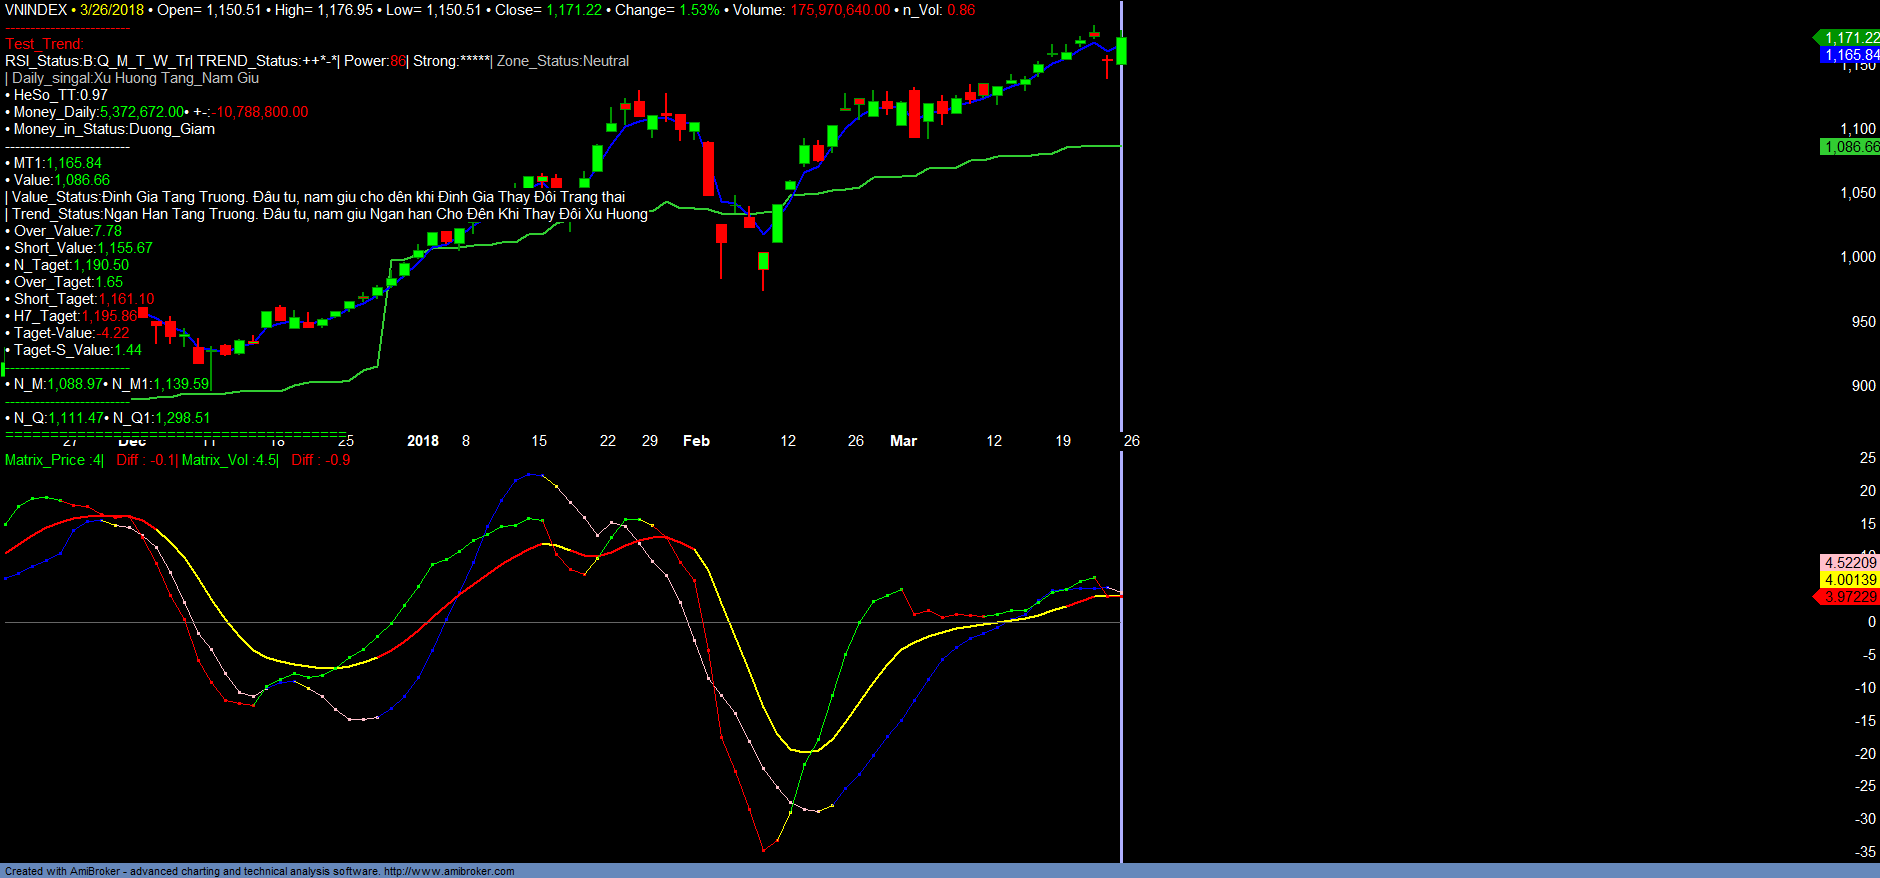Select the blue 1,165.84 price tag
The image size is (1880, 878).
pos(1850,55)
